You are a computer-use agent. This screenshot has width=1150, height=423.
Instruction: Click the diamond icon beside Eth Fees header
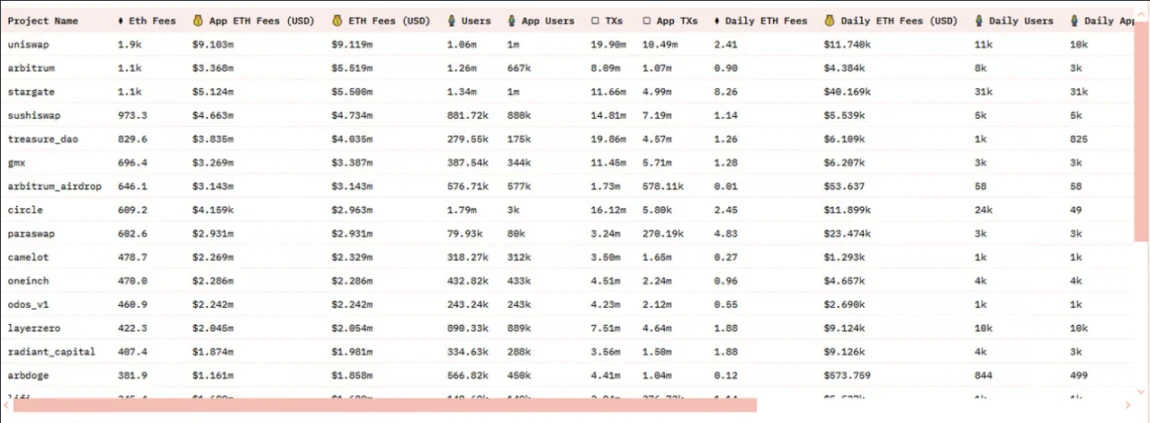[x=120, y=21]
